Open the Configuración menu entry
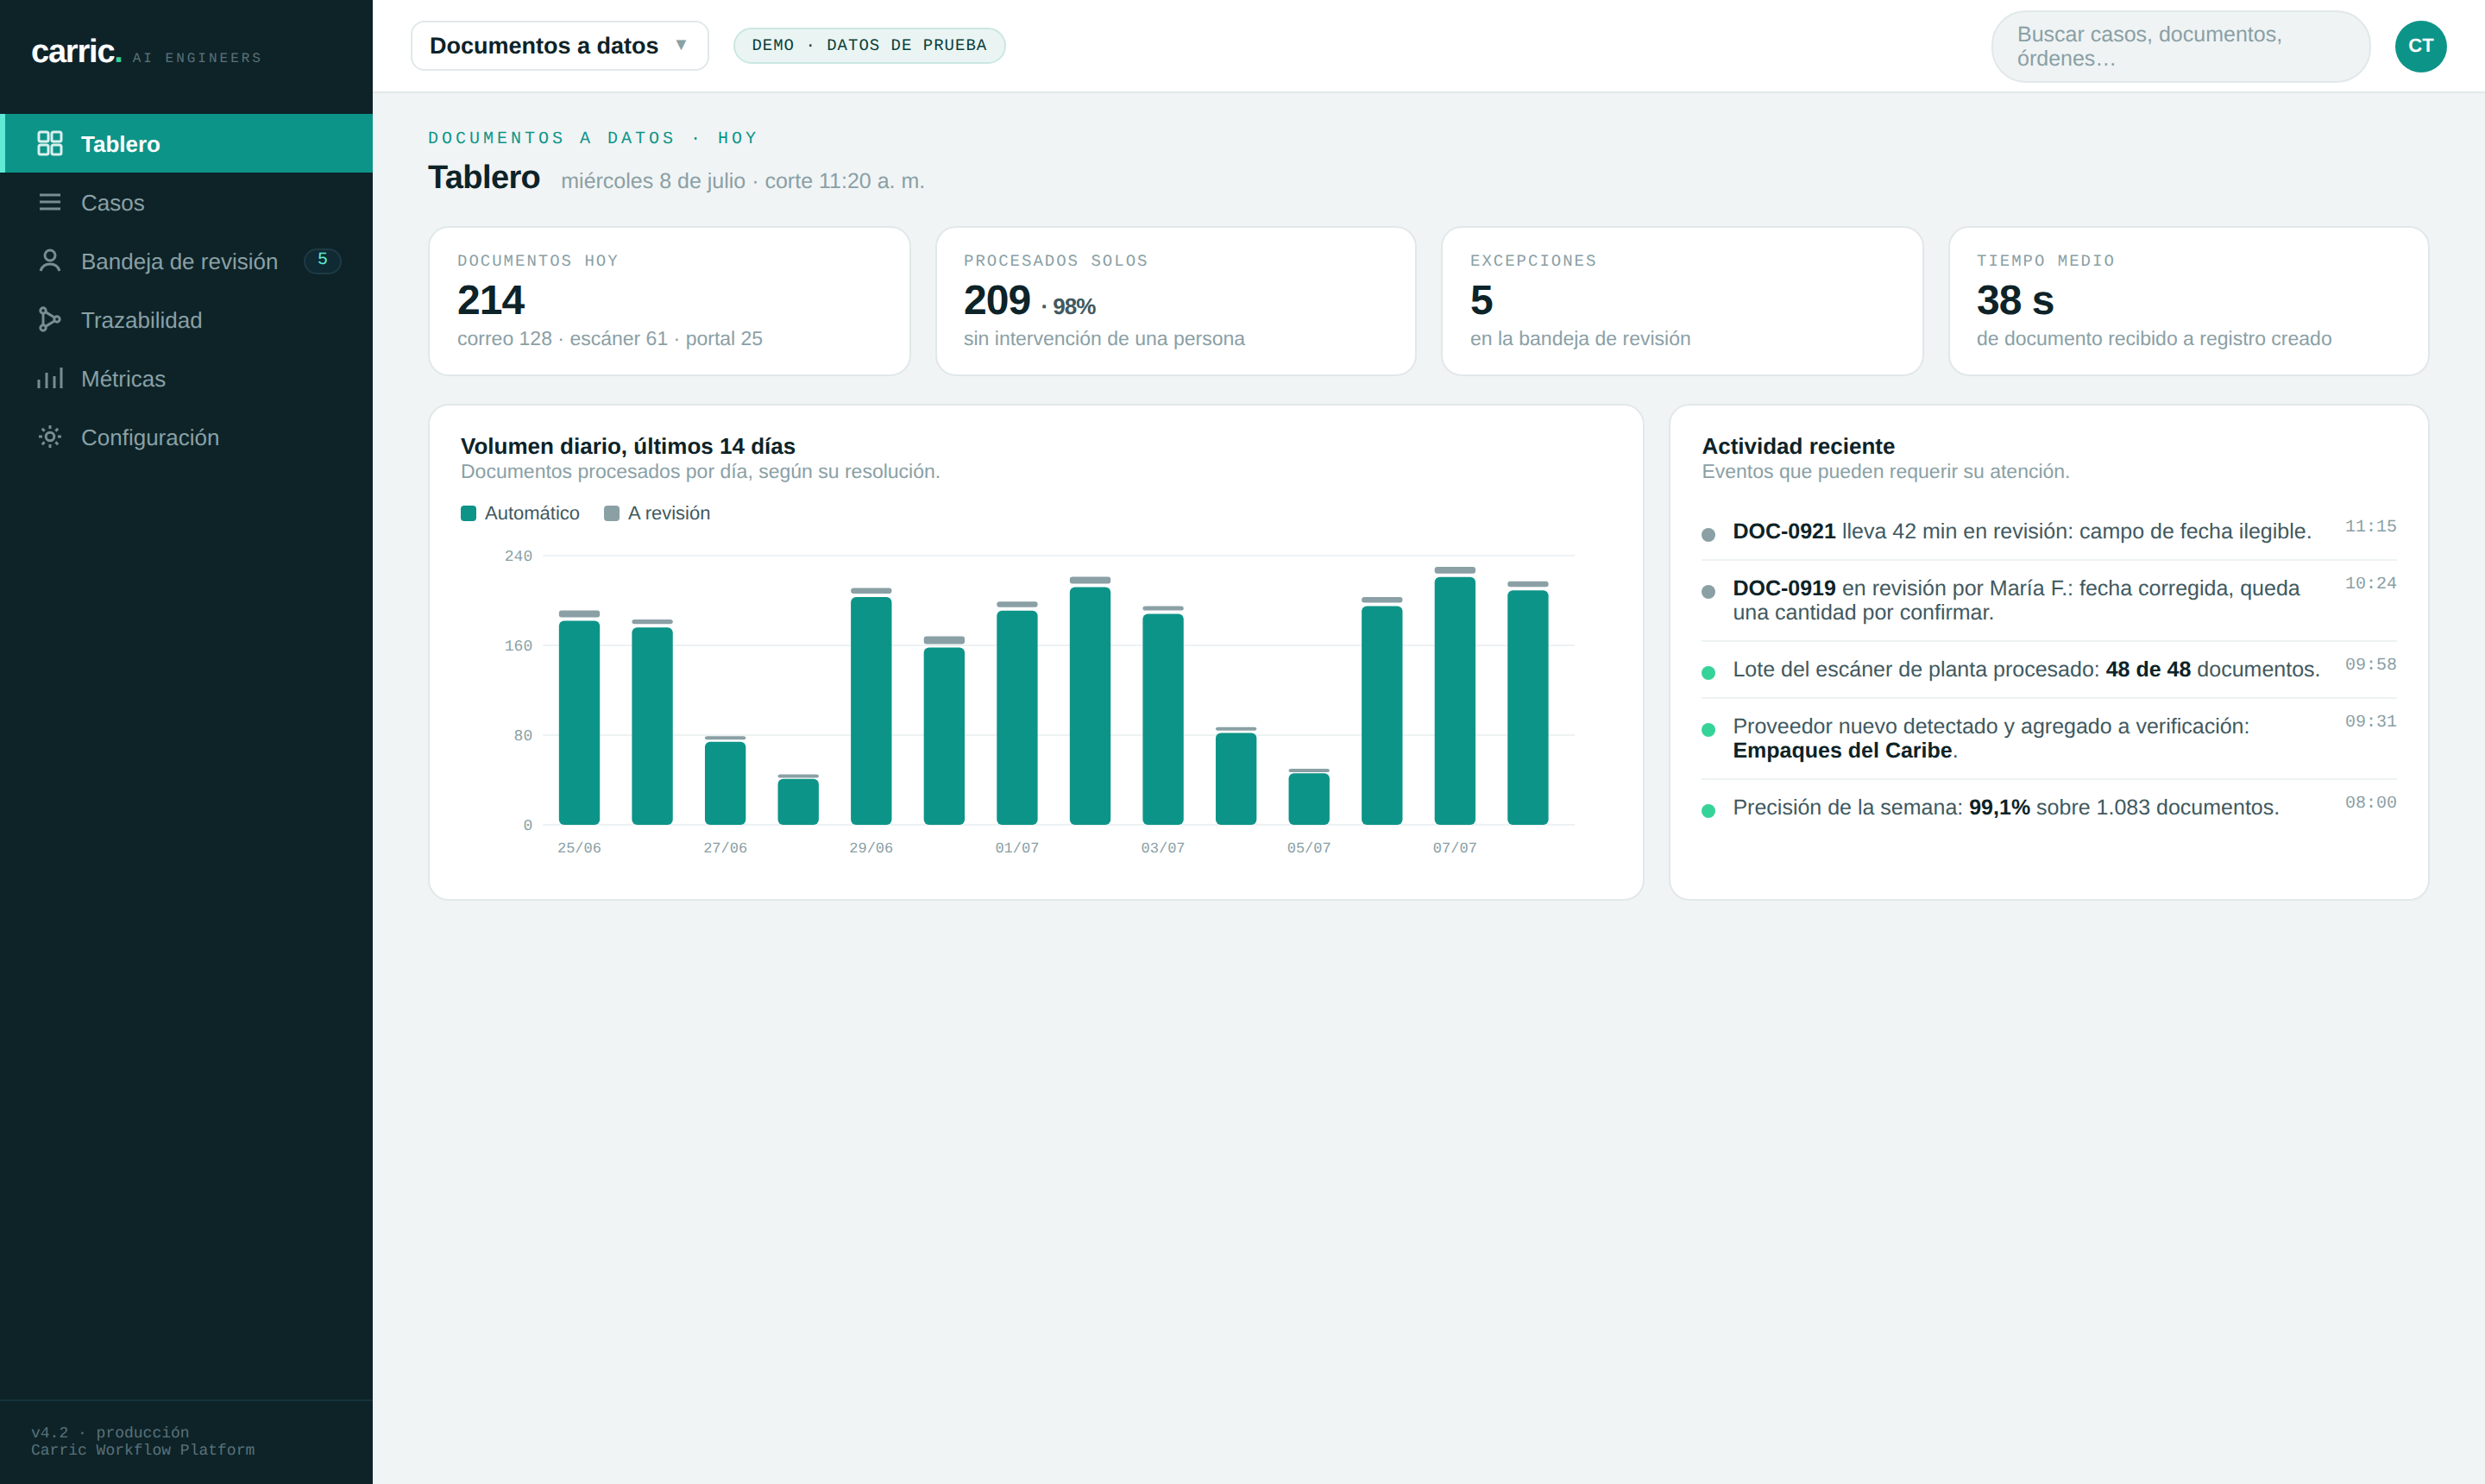The height and width of the screenshot is (1484, 2485). pos(186,437)
